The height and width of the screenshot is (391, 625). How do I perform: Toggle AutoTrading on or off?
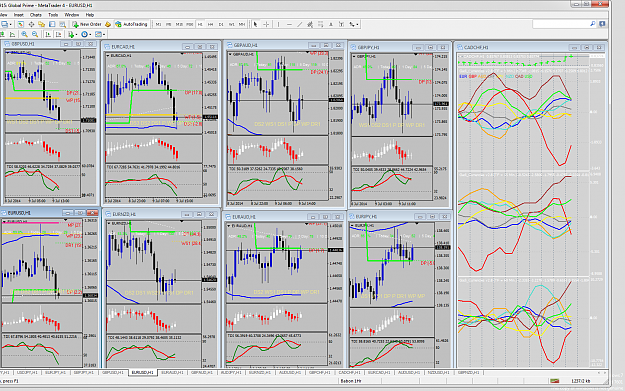(x=132, y=24)
